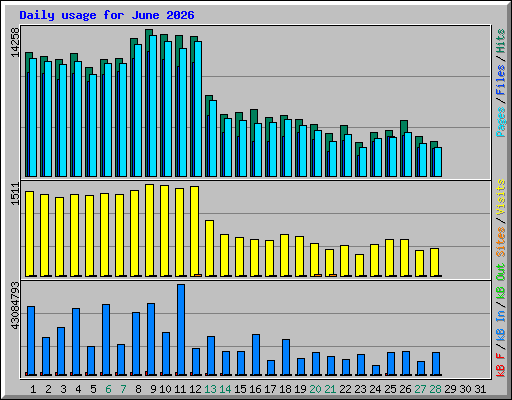The width and height of the screenshot is (512, 400).
Task: Click the '1511' visits axis value
Action: (15, 194)
